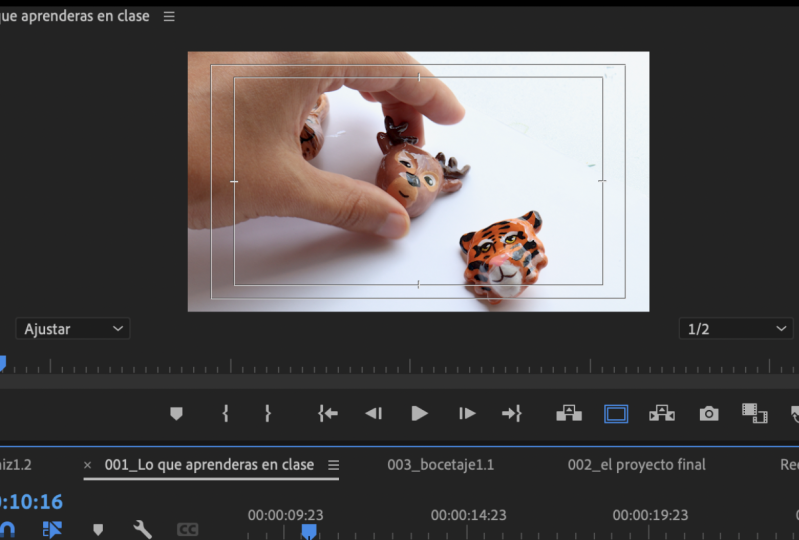The height and width of the screenshot is (540, 799).
Task: Click the monitor zoom scroll bar
Action: 400,381
